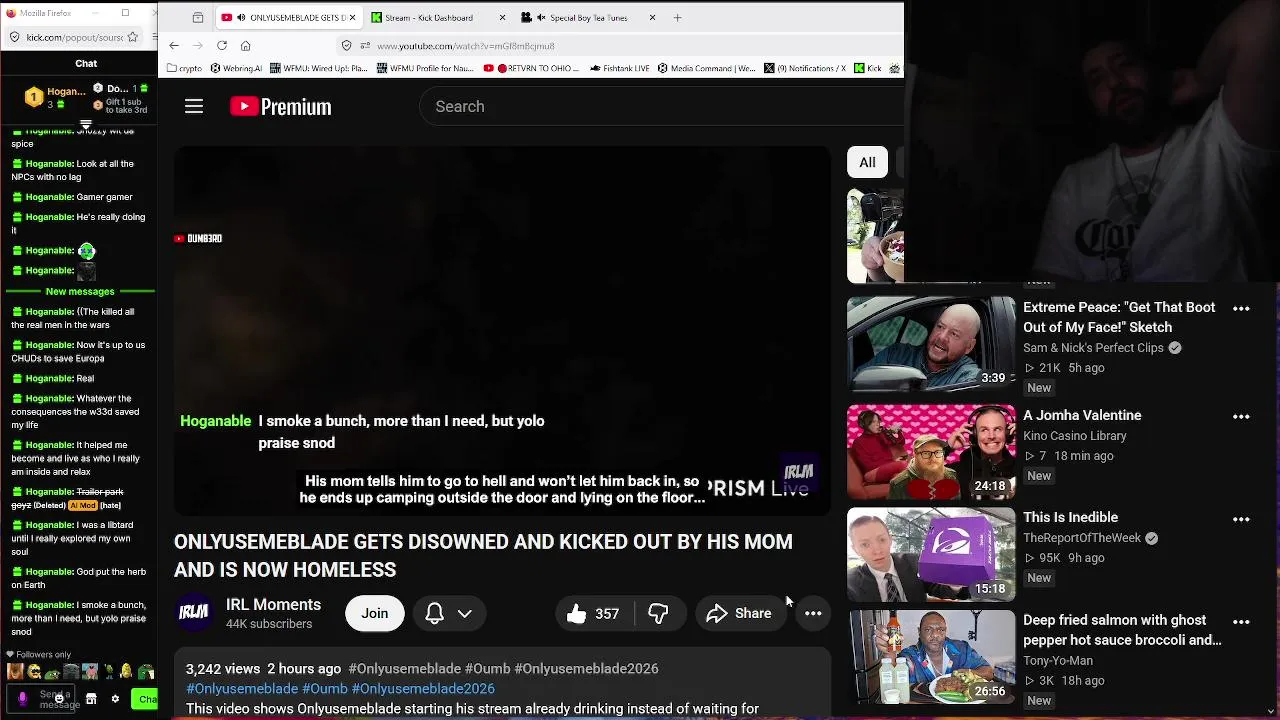Open options for A Jomha Valentine video
This screenshot has width=1280, height=720.
[1241, 417]
